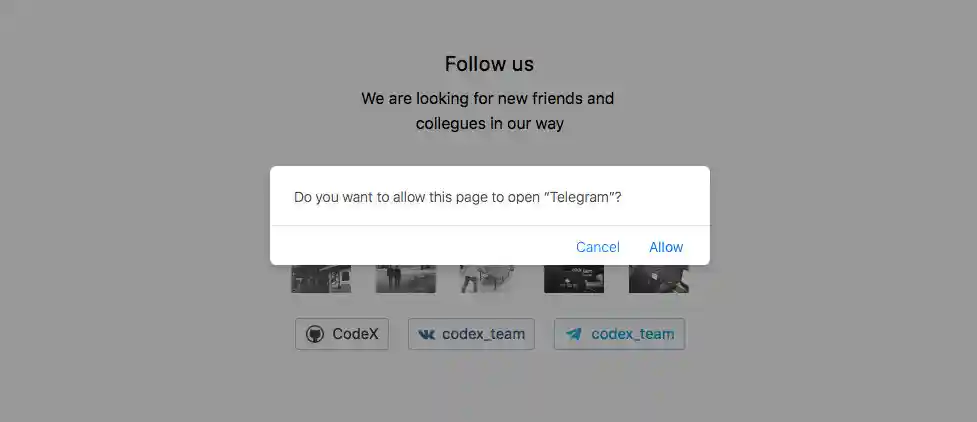Image resolution: width=977 pixels, height=422 pixels.
Task: Open the CodeX GitHub link label
Action: (355, 334)
